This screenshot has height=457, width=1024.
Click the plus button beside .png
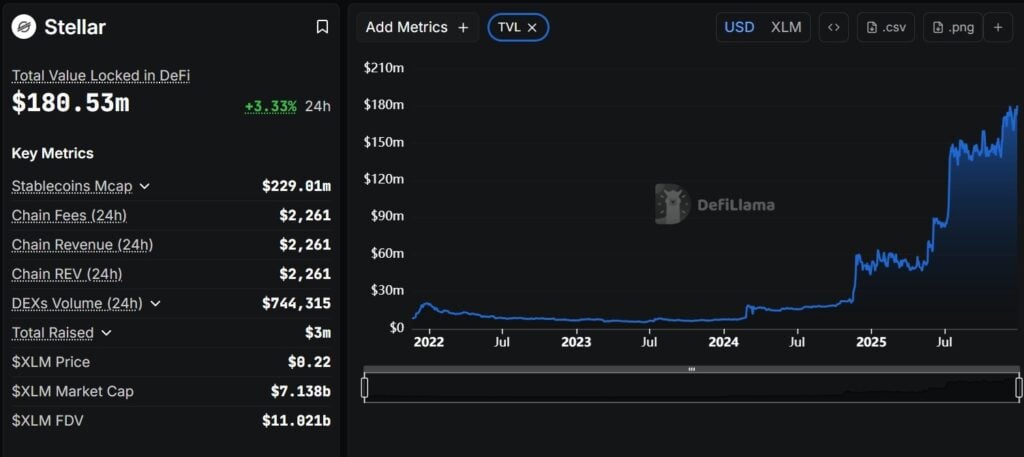[x=998, y=27]
